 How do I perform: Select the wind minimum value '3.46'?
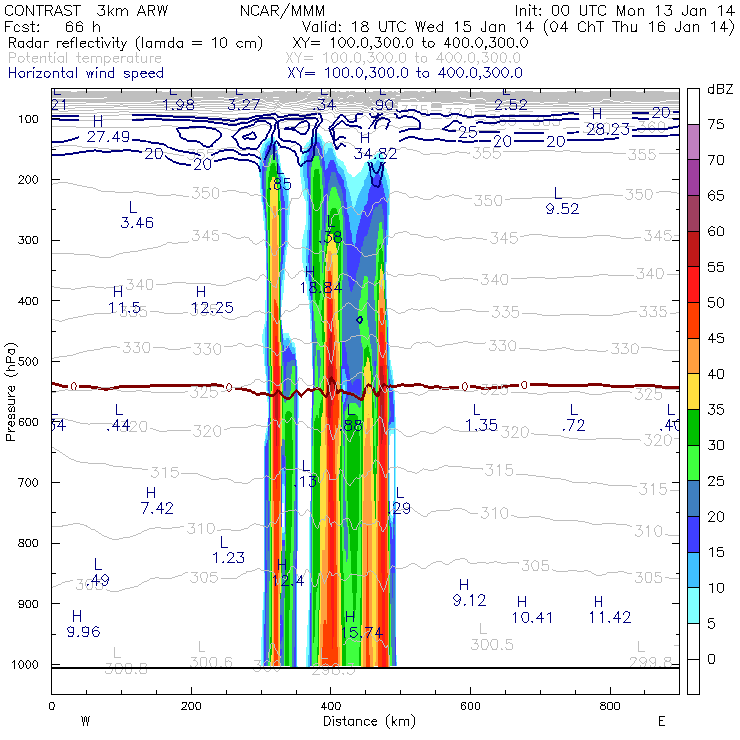[x=137, y=223]
